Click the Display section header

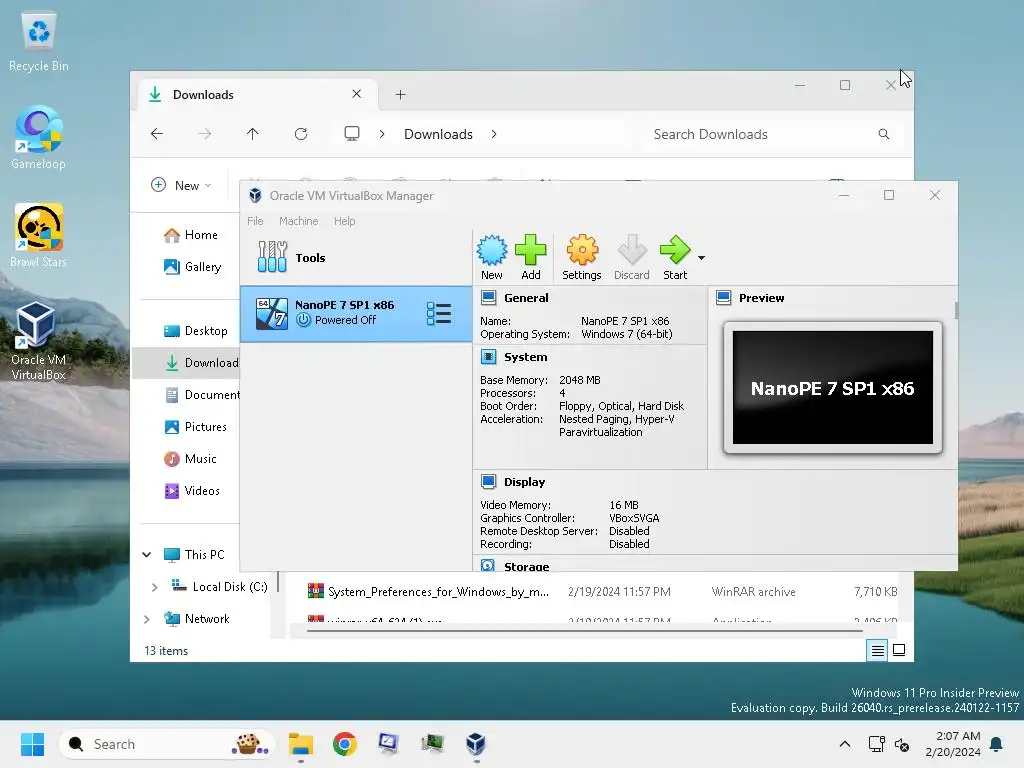(524, 482)
